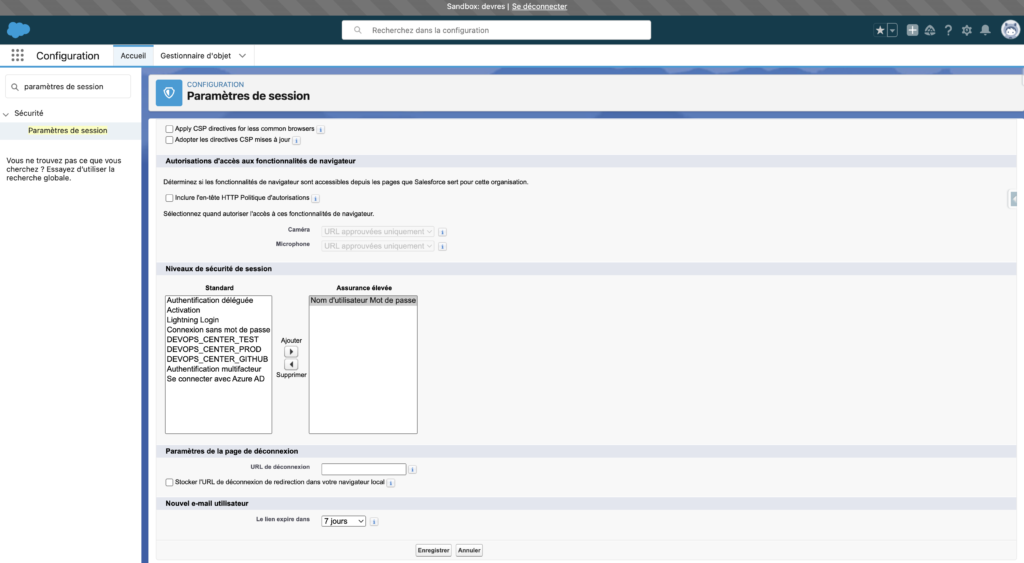Screen dimensions: 1024x563
Task: Open the notifications bell
Action: click(985, 30)
